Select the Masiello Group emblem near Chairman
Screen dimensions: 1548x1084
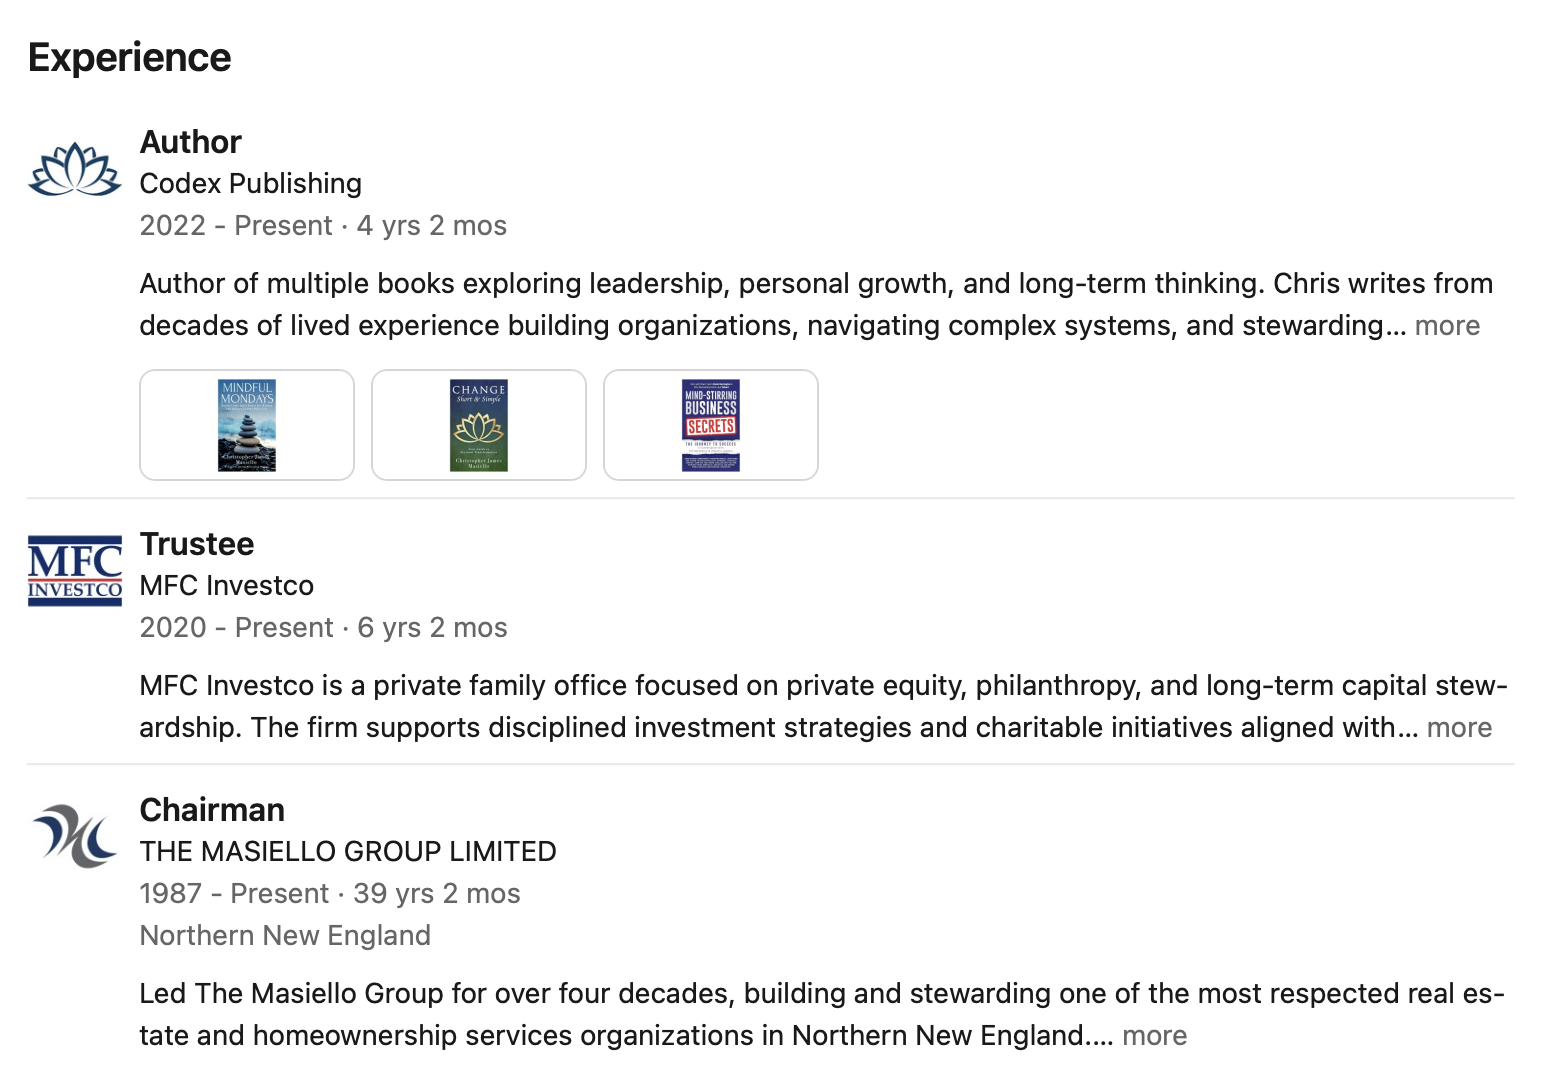(x=74, y=836)
